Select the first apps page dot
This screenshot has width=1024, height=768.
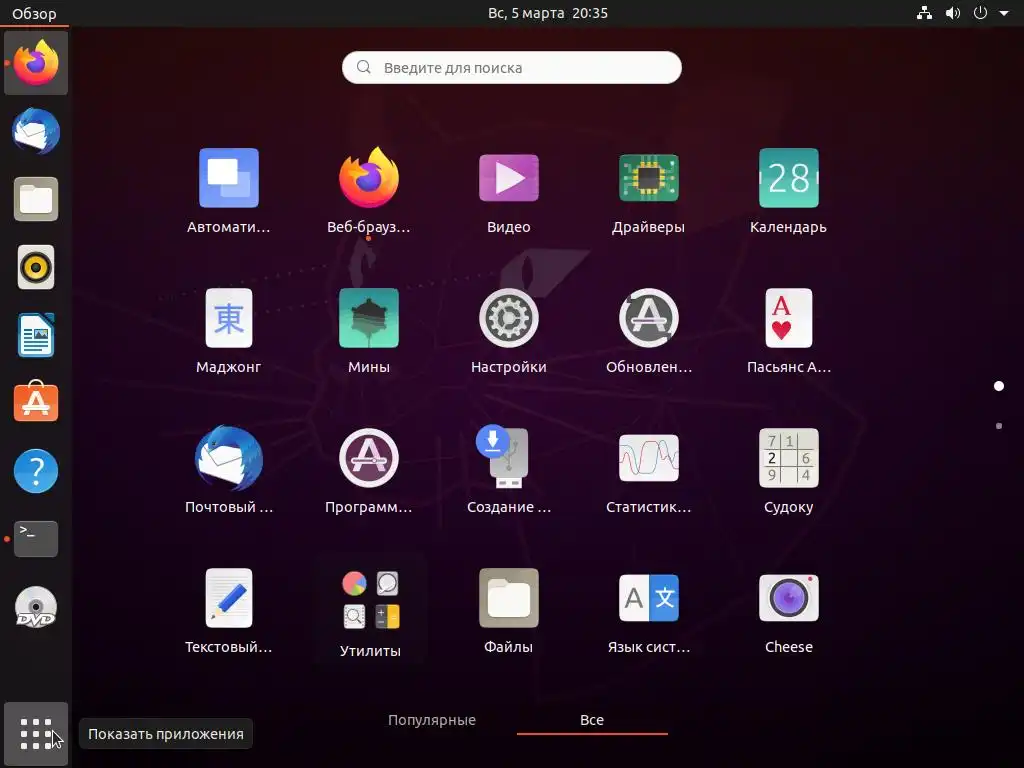999,386
